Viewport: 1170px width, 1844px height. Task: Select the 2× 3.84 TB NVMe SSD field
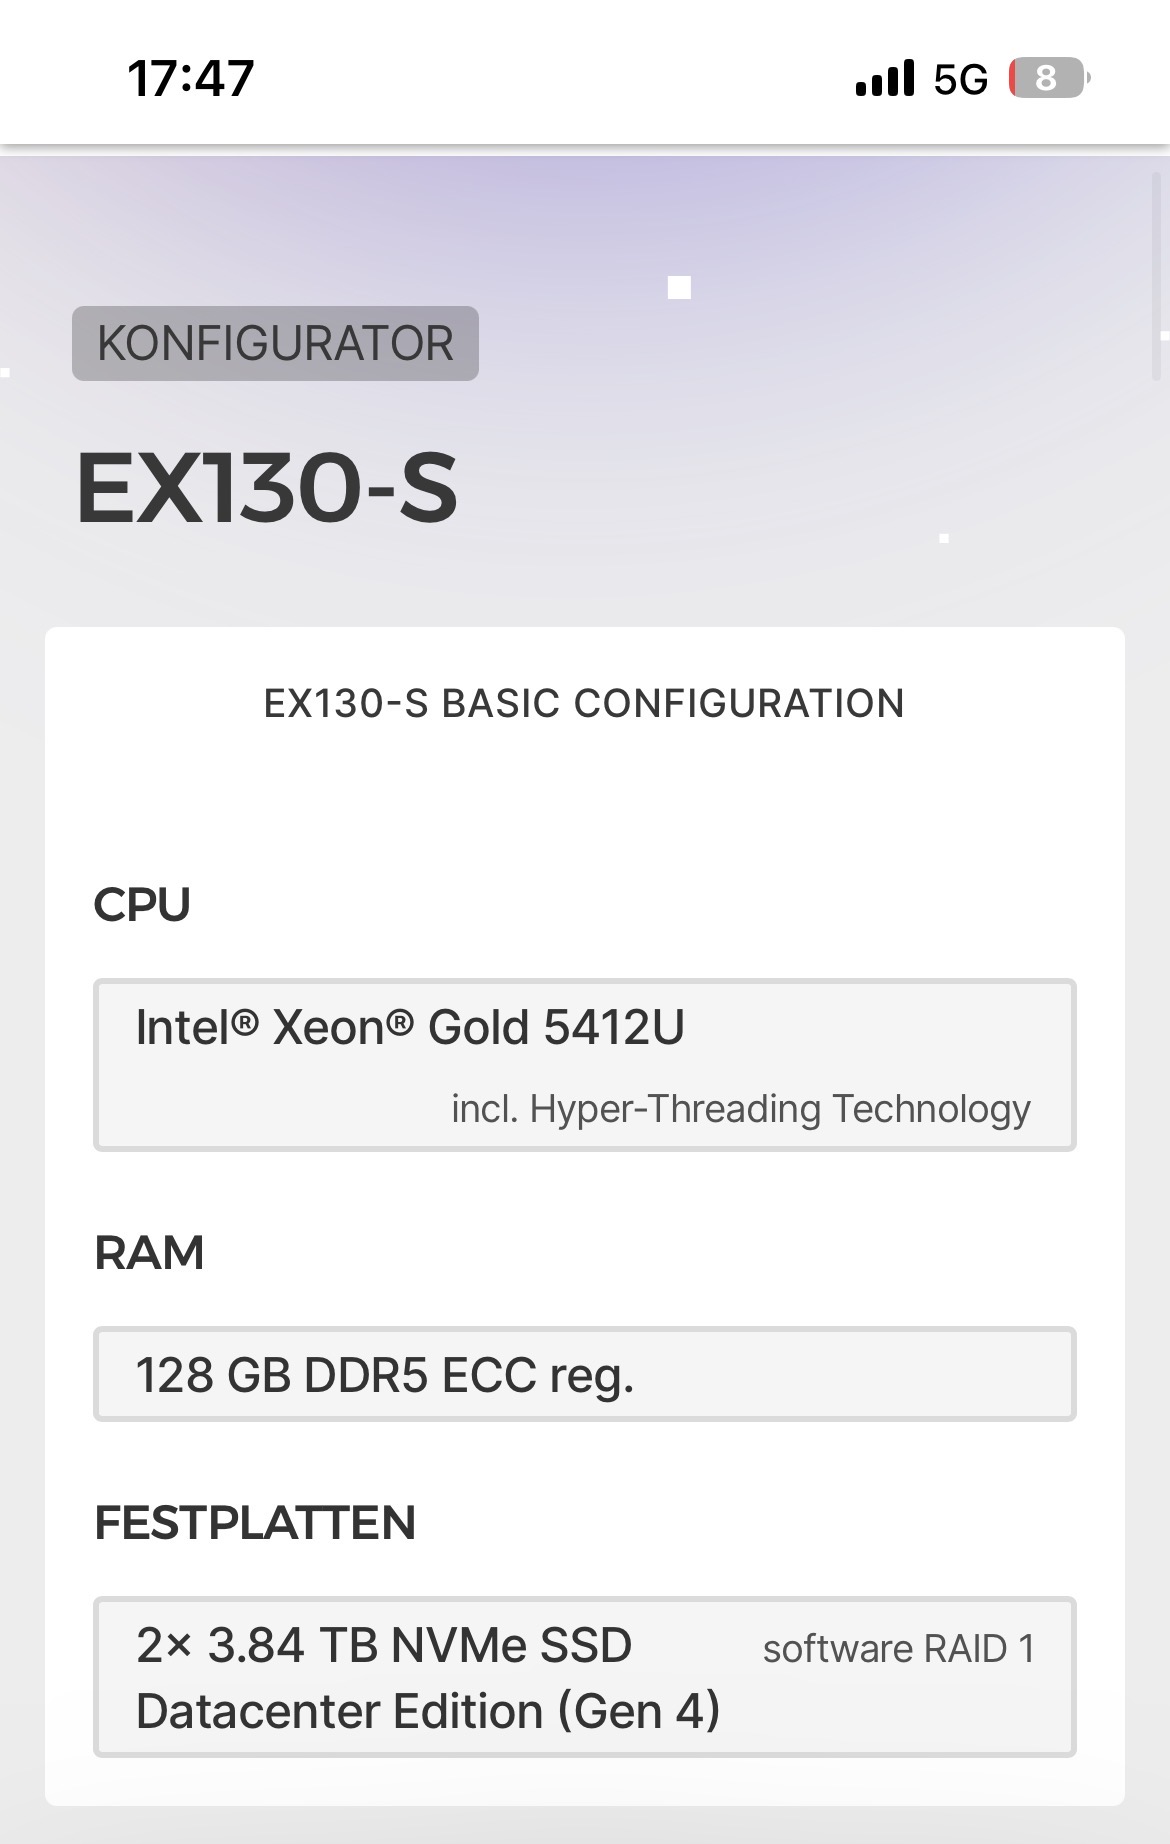[584, 1676]
